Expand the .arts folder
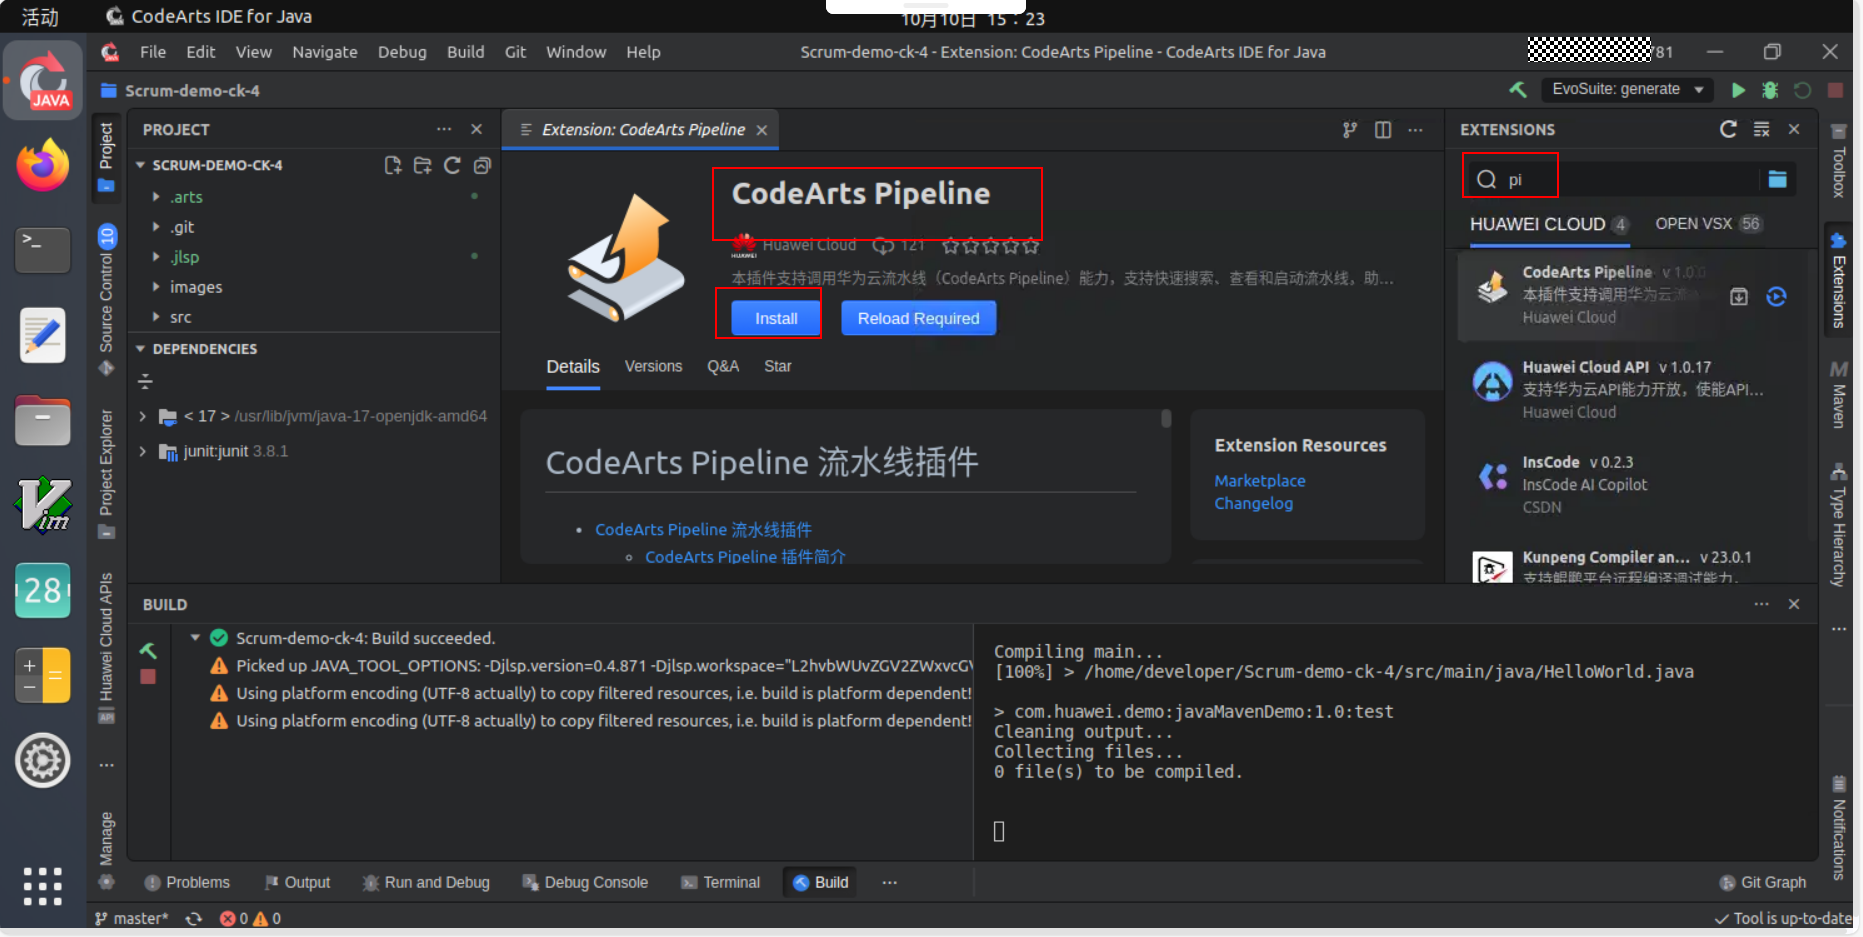 coord(156,197)
